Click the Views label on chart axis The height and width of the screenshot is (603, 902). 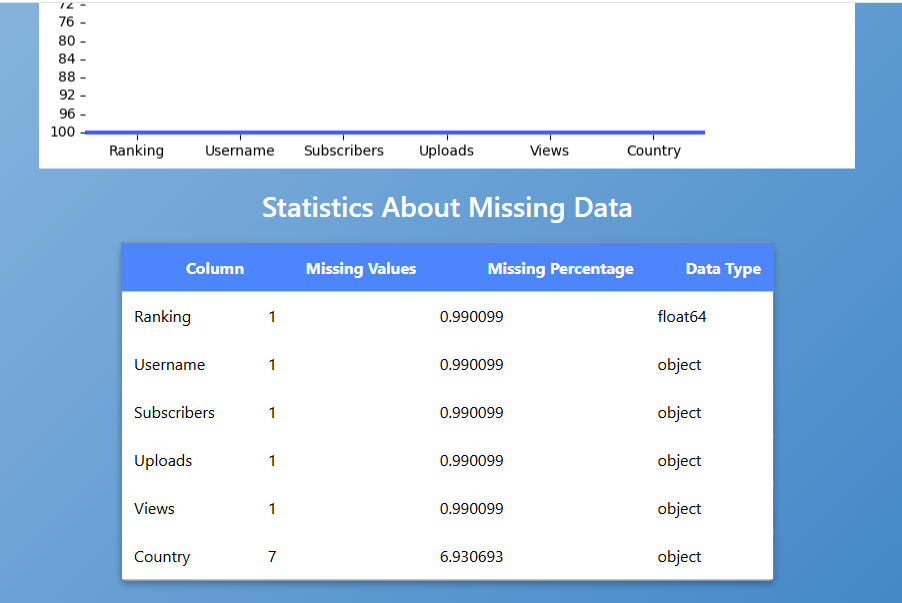(x=549, y=151)
